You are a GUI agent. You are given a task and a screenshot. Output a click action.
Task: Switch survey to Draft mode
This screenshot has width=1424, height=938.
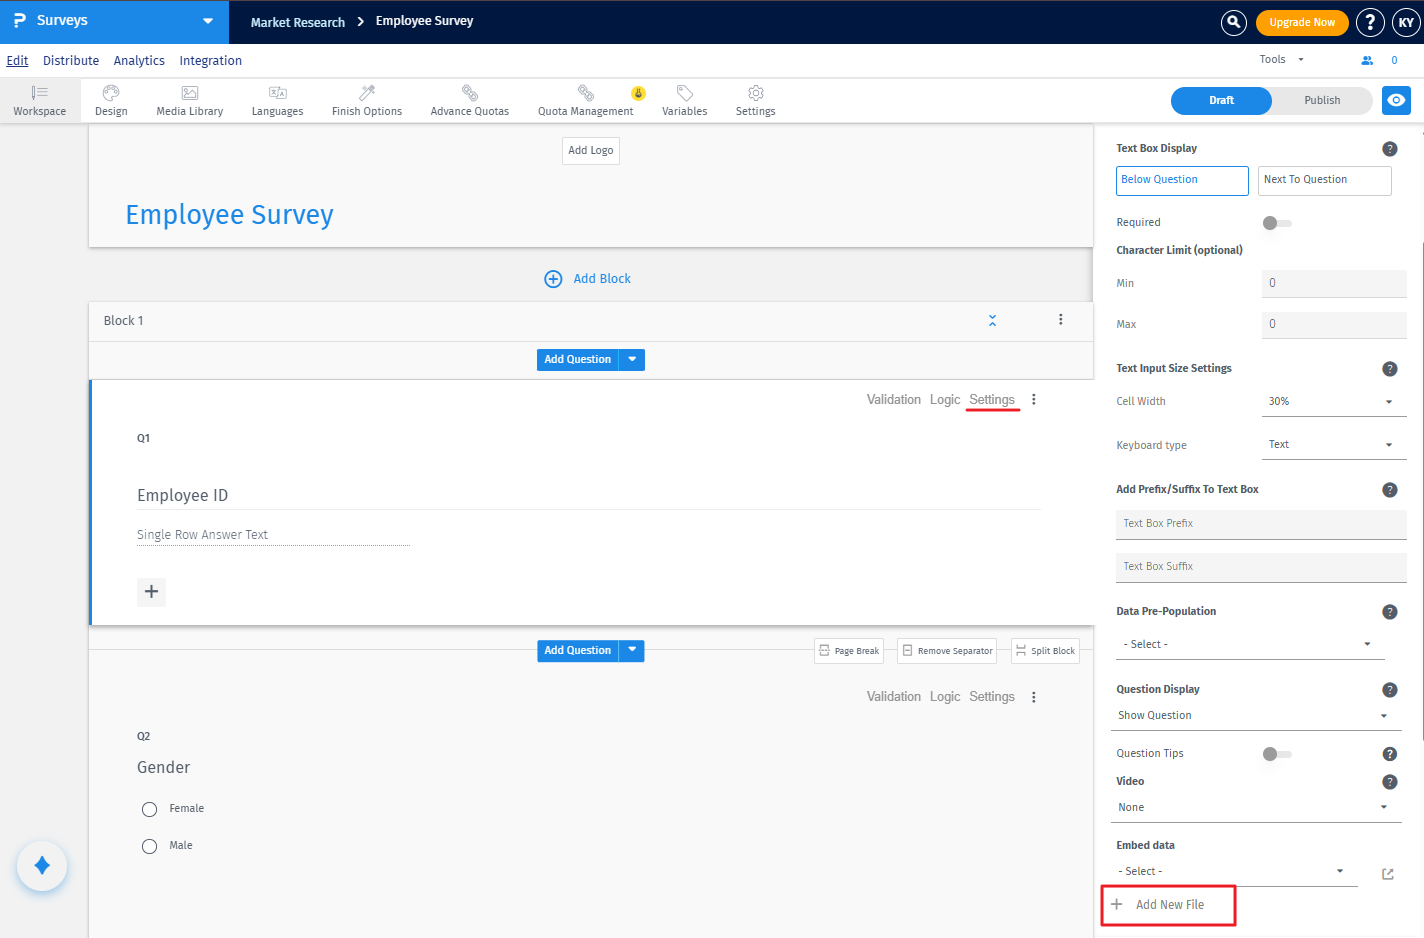click(x=1221, y=100)
